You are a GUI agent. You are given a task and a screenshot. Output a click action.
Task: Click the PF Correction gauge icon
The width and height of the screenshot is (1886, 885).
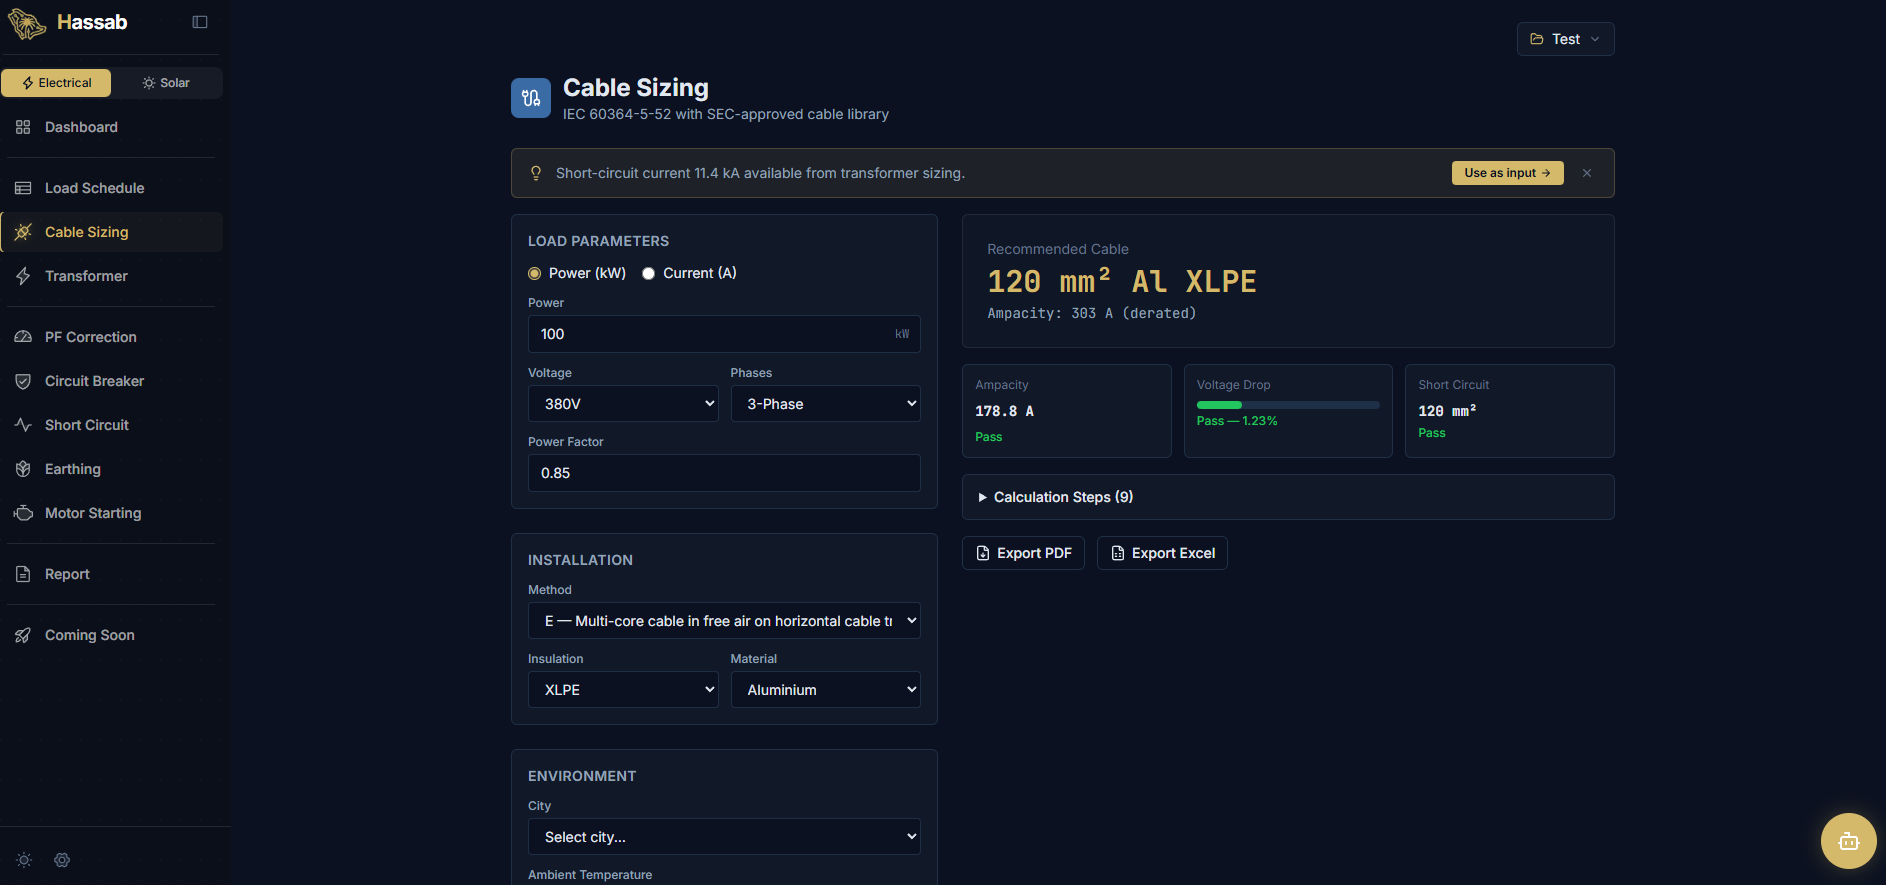[x=23, y=337]
